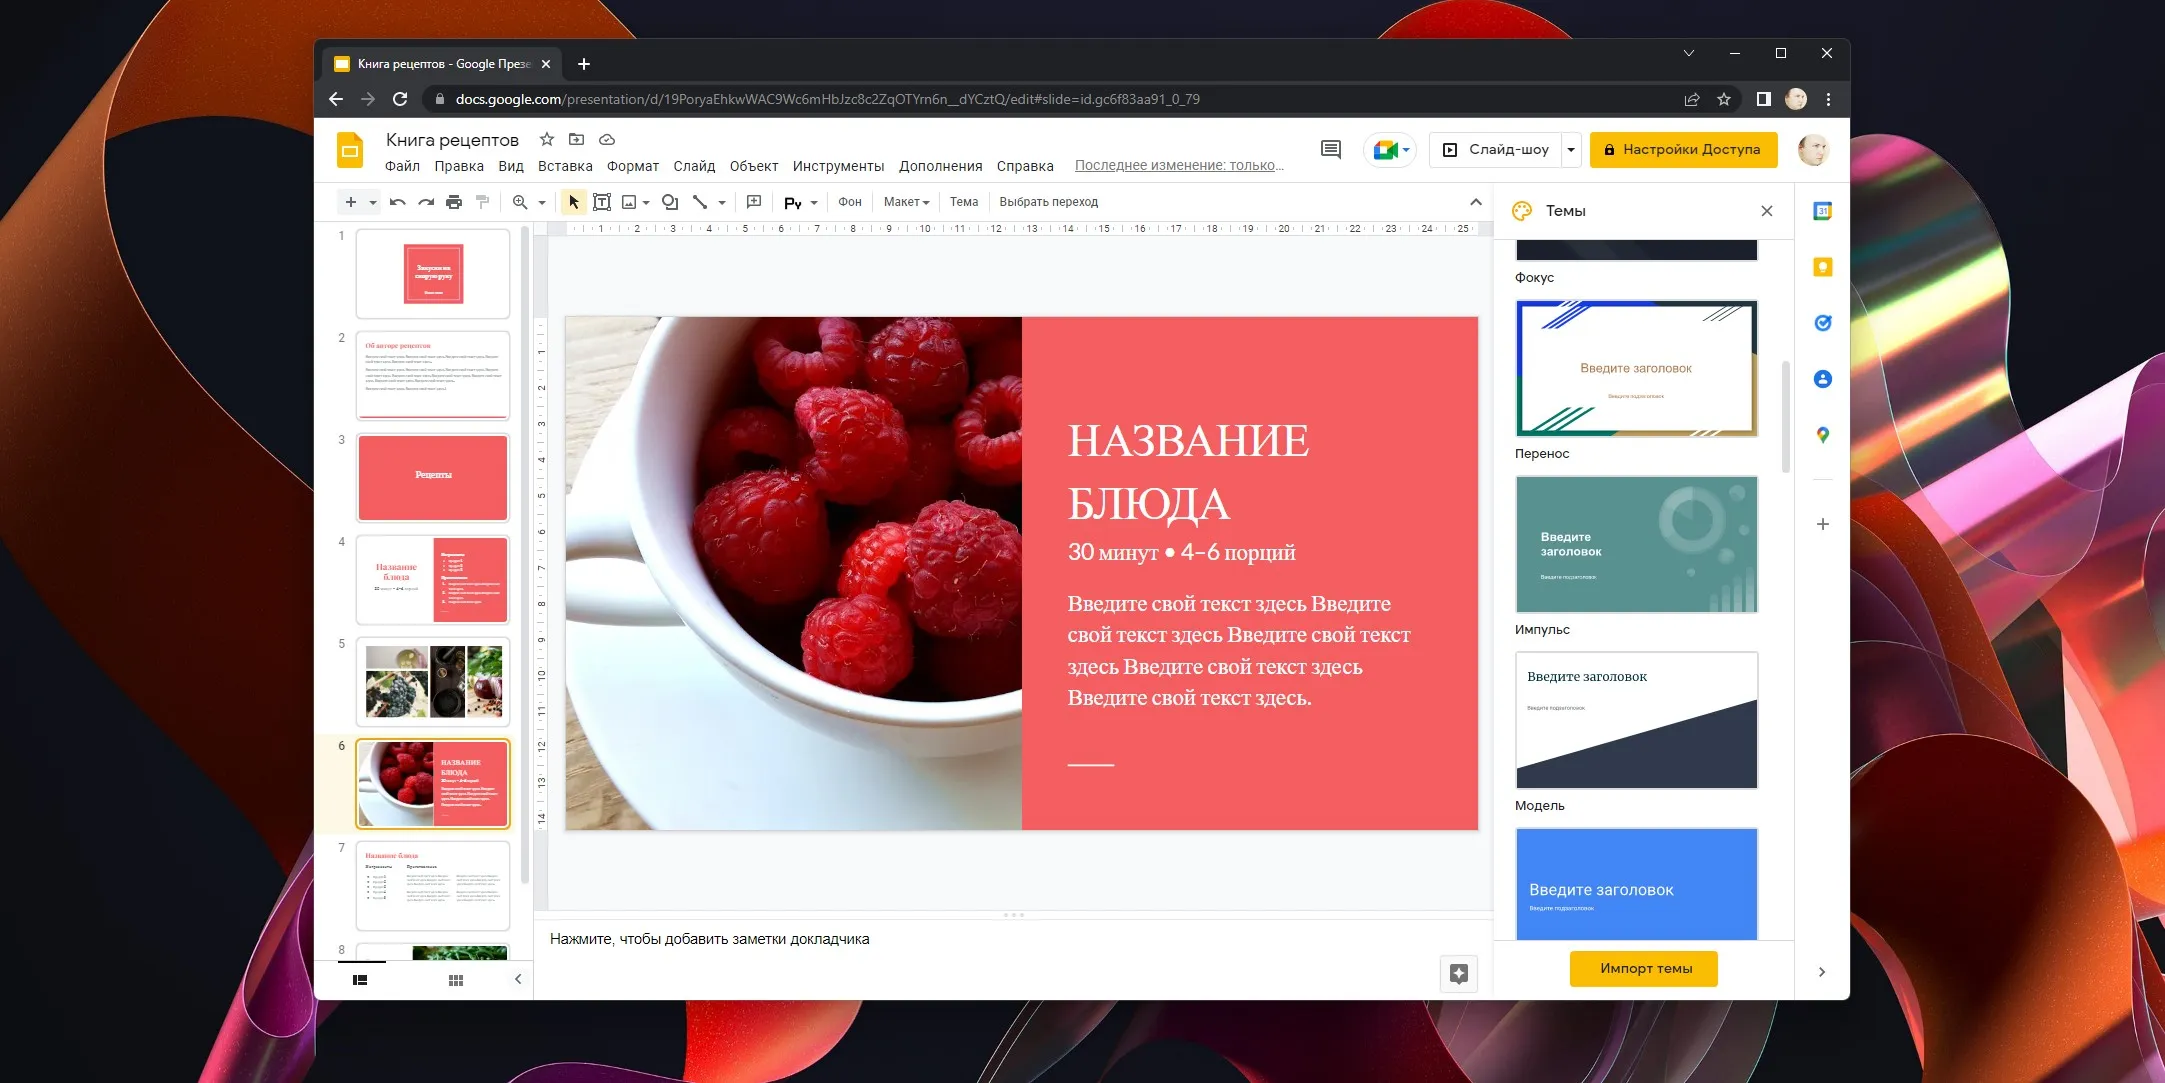Viewport: 2165px width, 1083px height.
Task: Click the Фон toolbar button
Action: (850, 202)
